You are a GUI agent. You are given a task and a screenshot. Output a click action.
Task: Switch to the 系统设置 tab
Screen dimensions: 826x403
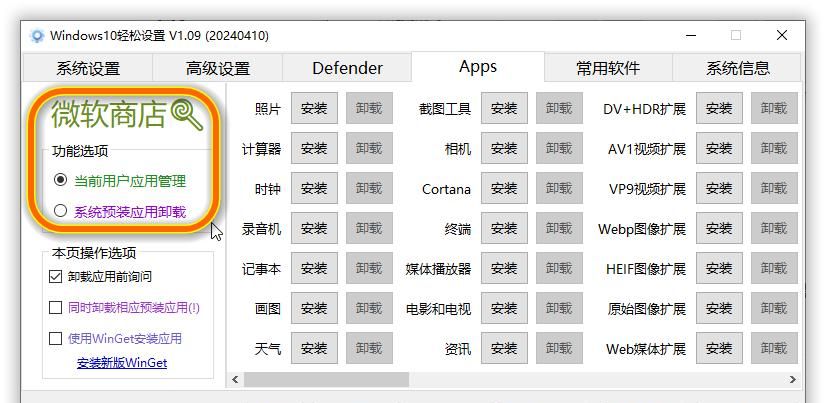(x=88, y=68)
